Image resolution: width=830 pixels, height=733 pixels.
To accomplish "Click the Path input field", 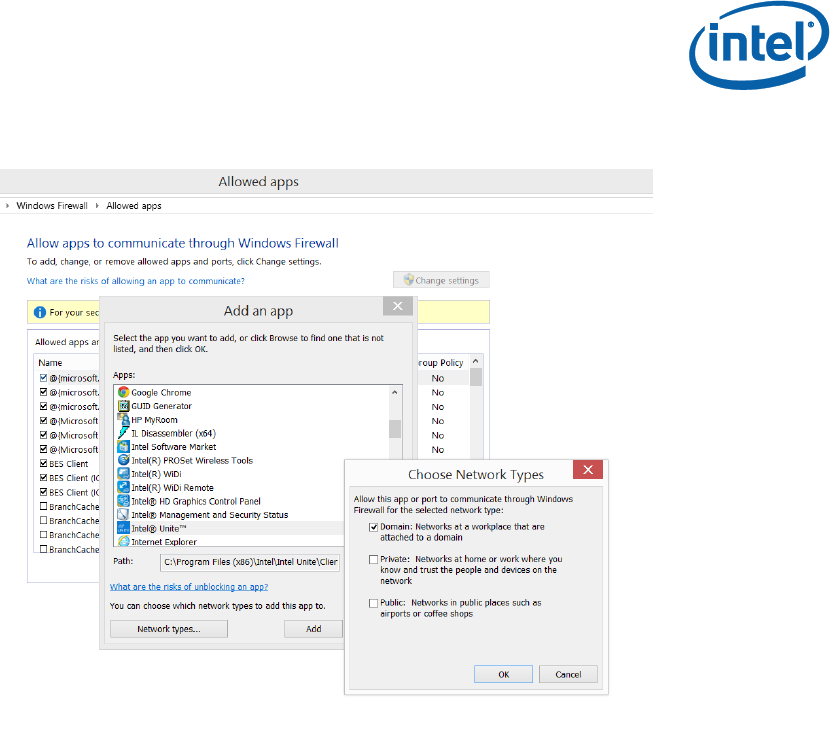I will [x=250, y=562].
